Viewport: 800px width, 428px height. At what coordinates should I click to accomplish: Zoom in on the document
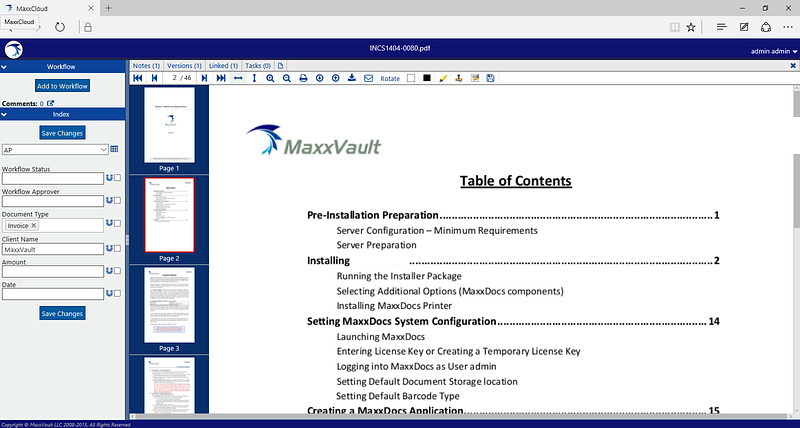click(270, 78)
